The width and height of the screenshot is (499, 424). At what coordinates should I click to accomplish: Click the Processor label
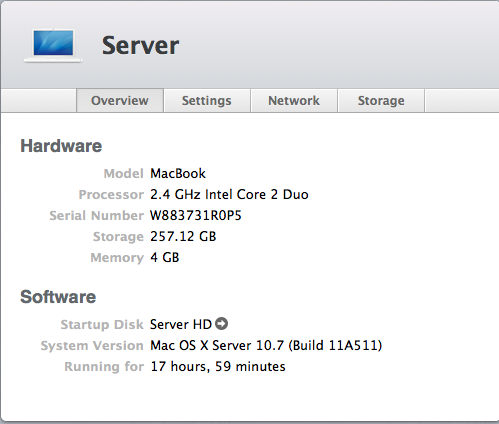(x=111, y=194)
